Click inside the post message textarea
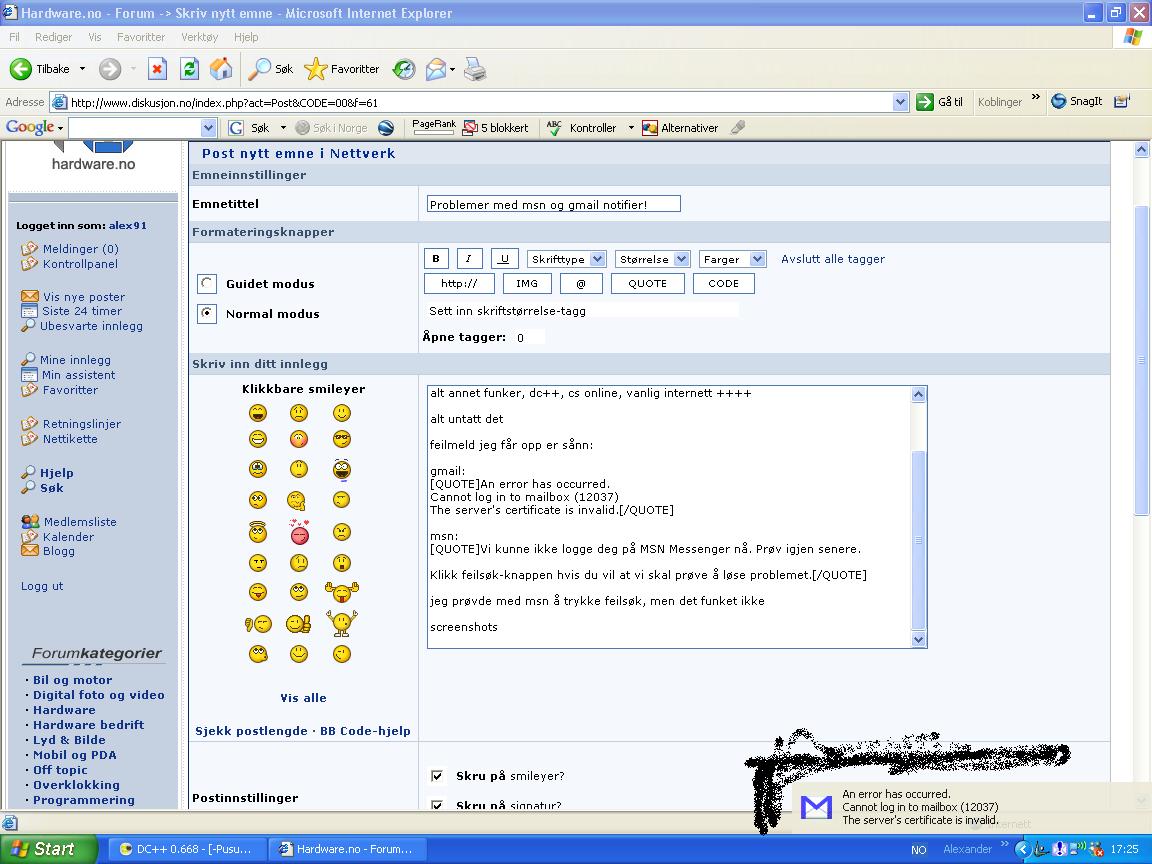 pyautogui.click(x=669, y=516)
